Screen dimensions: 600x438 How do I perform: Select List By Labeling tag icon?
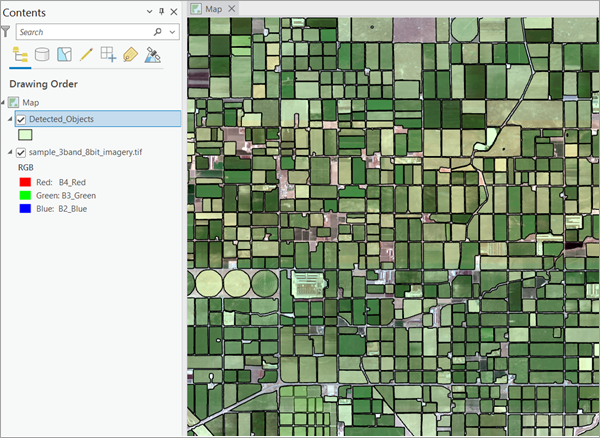point(130,55)
